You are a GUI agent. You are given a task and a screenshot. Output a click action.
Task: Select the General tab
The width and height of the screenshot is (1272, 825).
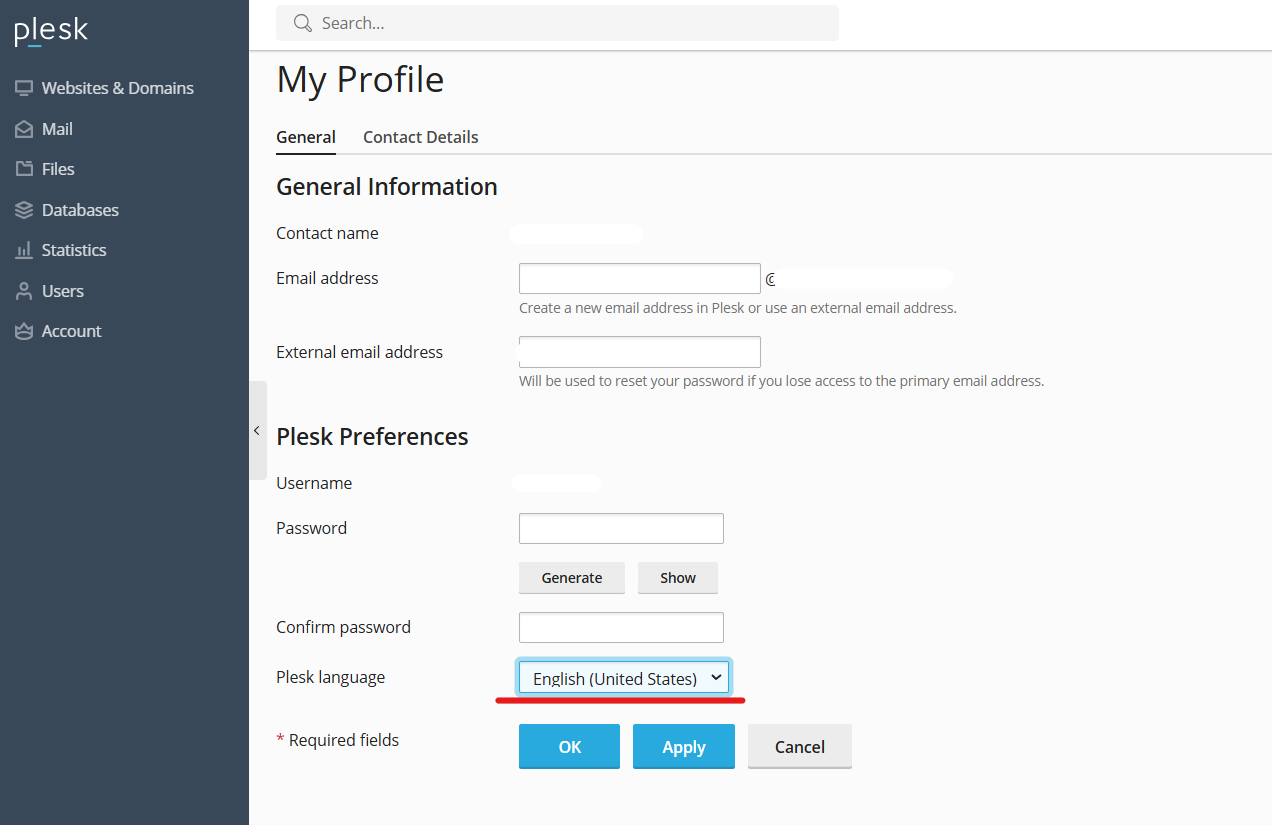[x=306, y=137]
